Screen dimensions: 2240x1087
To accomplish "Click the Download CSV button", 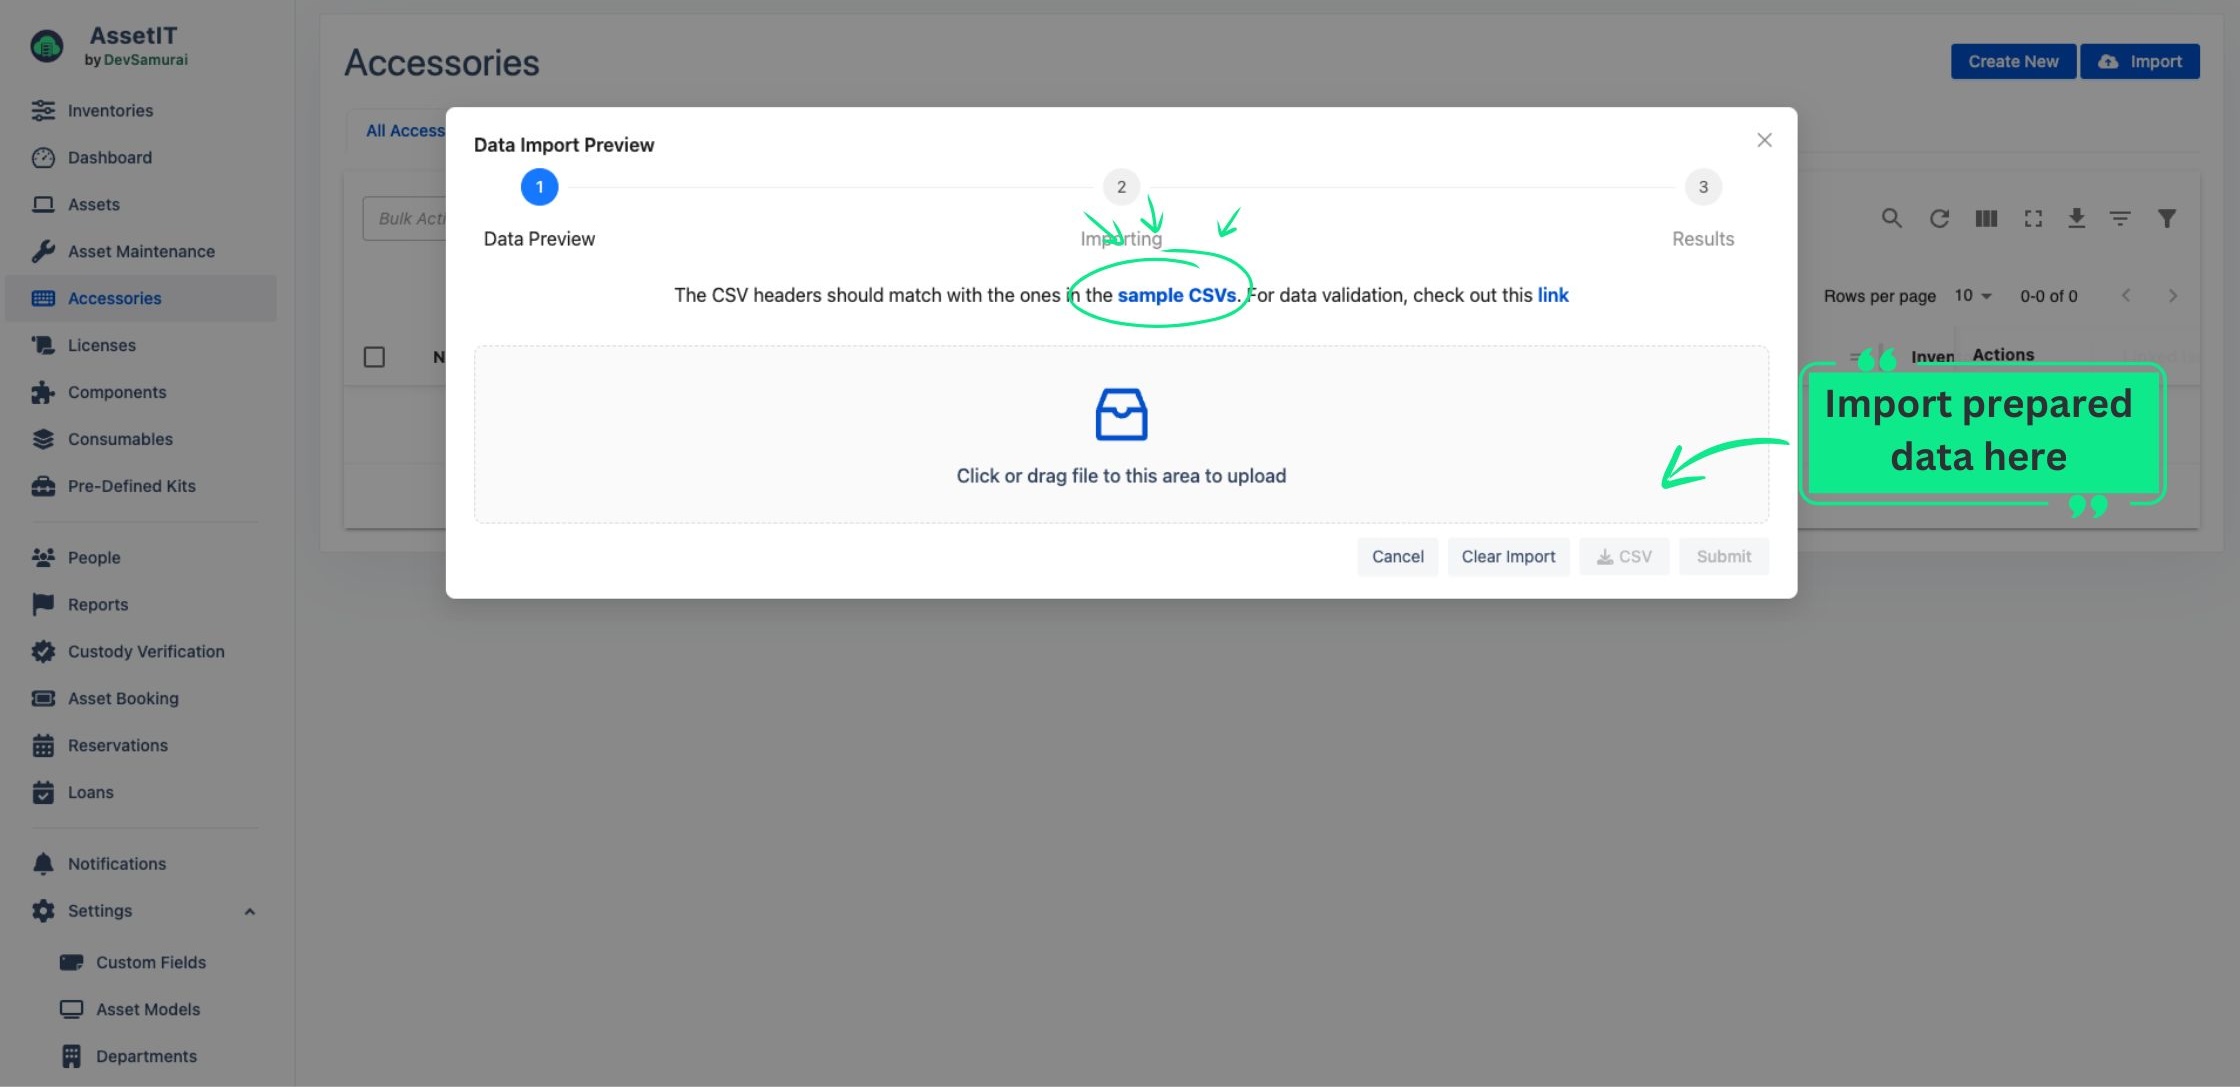I will 1624,556.
